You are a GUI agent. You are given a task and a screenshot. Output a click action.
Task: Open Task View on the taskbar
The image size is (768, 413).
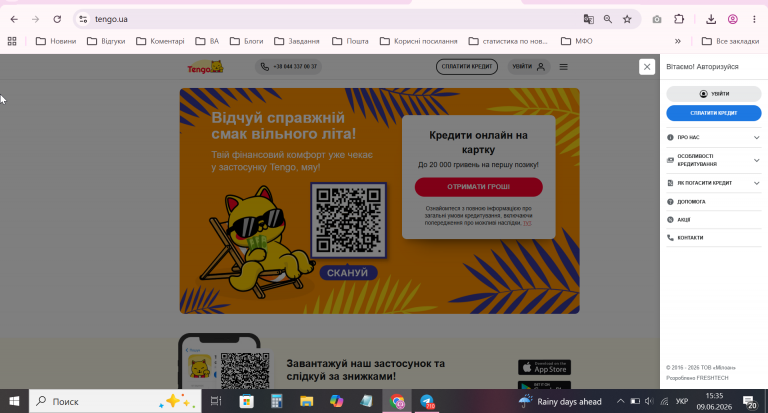(x=216, y=401)
